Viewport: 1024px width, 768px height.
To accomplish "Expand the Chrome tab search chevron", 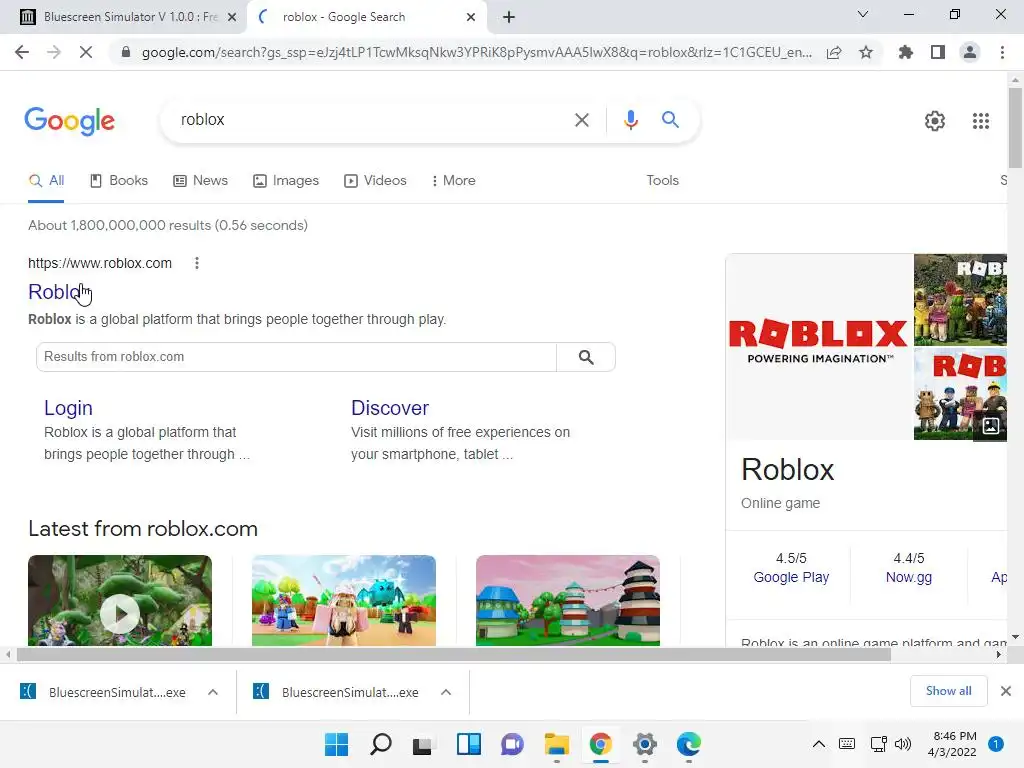I will click(x=863, y=14).
